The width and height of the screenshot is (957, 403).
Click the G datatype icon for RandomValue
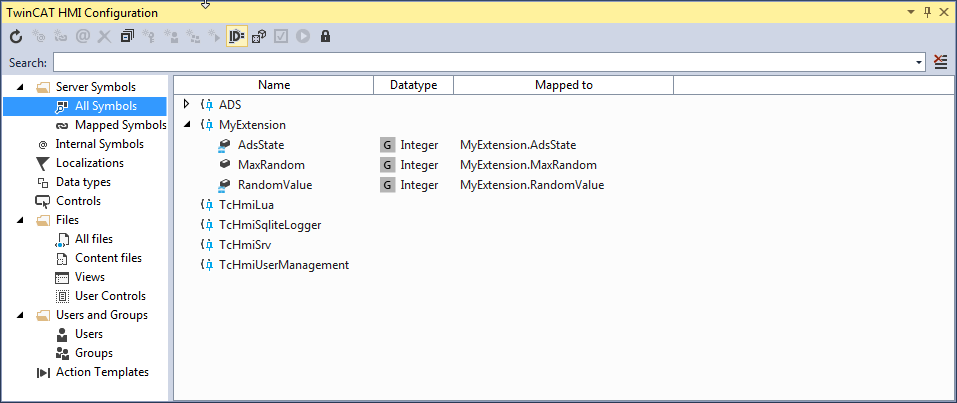pos(387,185)
